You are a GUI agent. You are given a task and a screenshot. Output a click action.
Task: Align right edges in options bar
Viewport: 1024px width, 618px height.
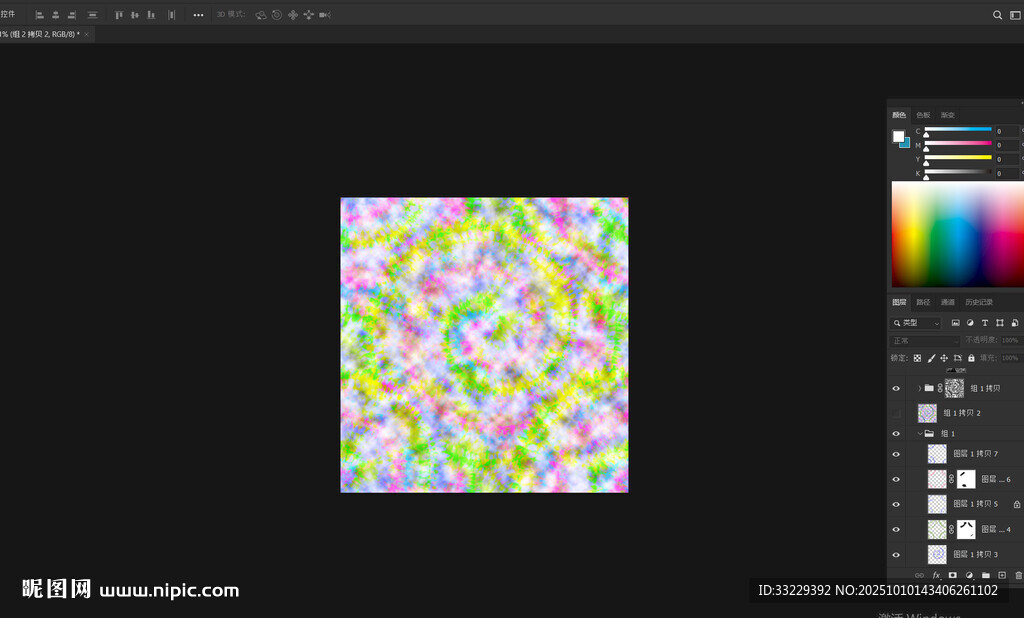72,14
